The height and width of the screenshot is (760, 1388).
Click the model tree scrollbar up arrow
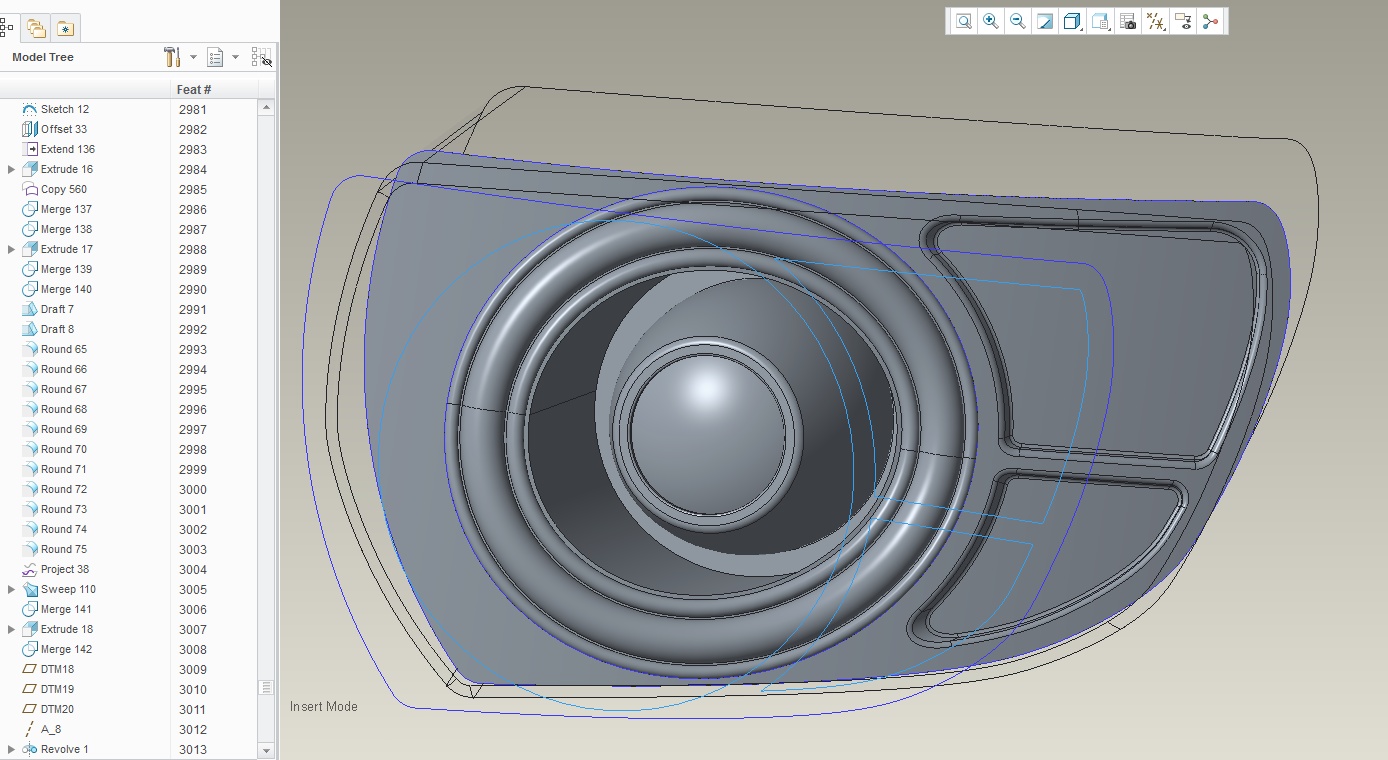coord(266,108)
